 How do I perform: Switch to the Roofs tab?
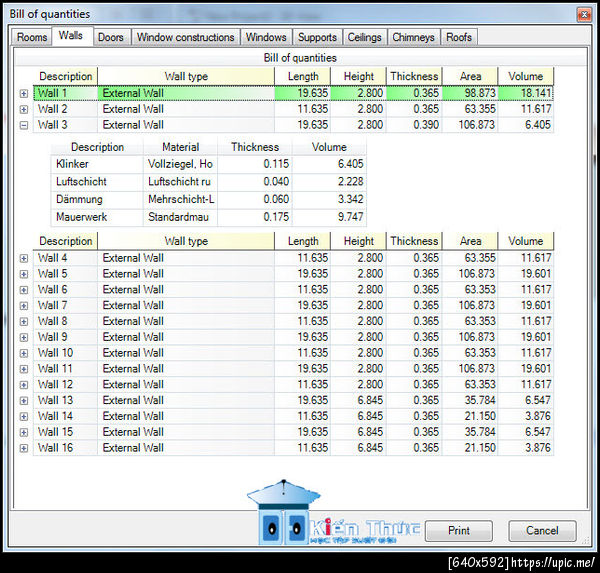[459, 37]
